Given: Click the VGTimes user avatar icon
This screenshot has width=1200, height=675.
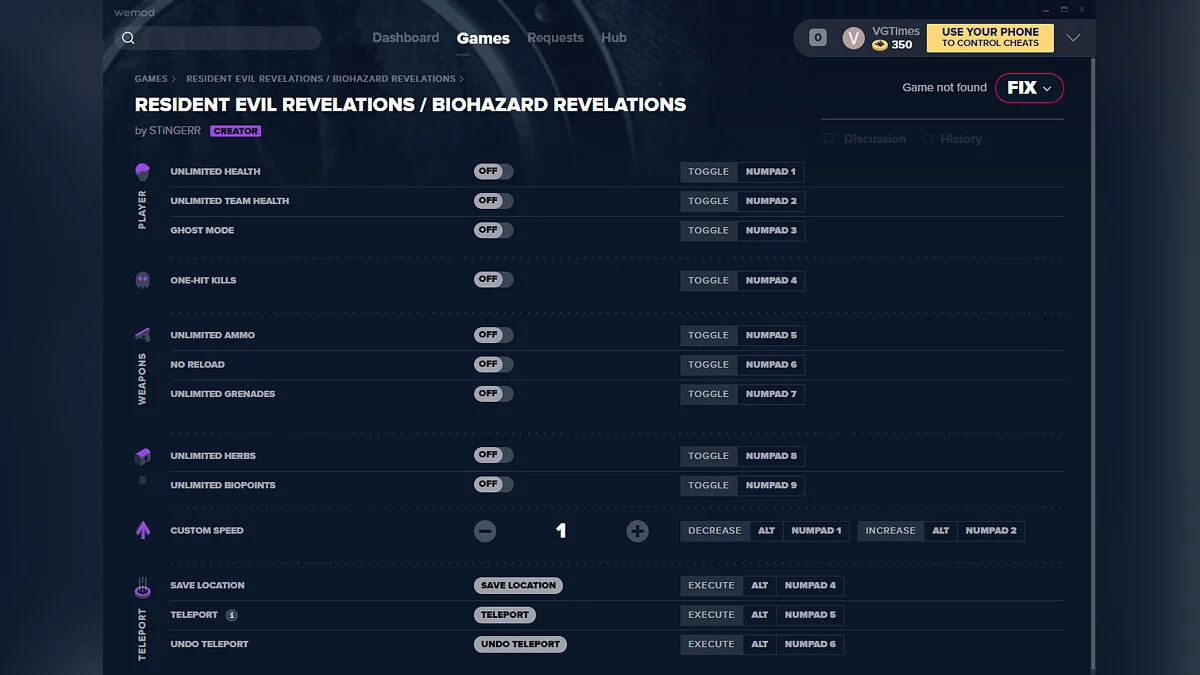Looking at the screenshot, I should coord(853,38).
